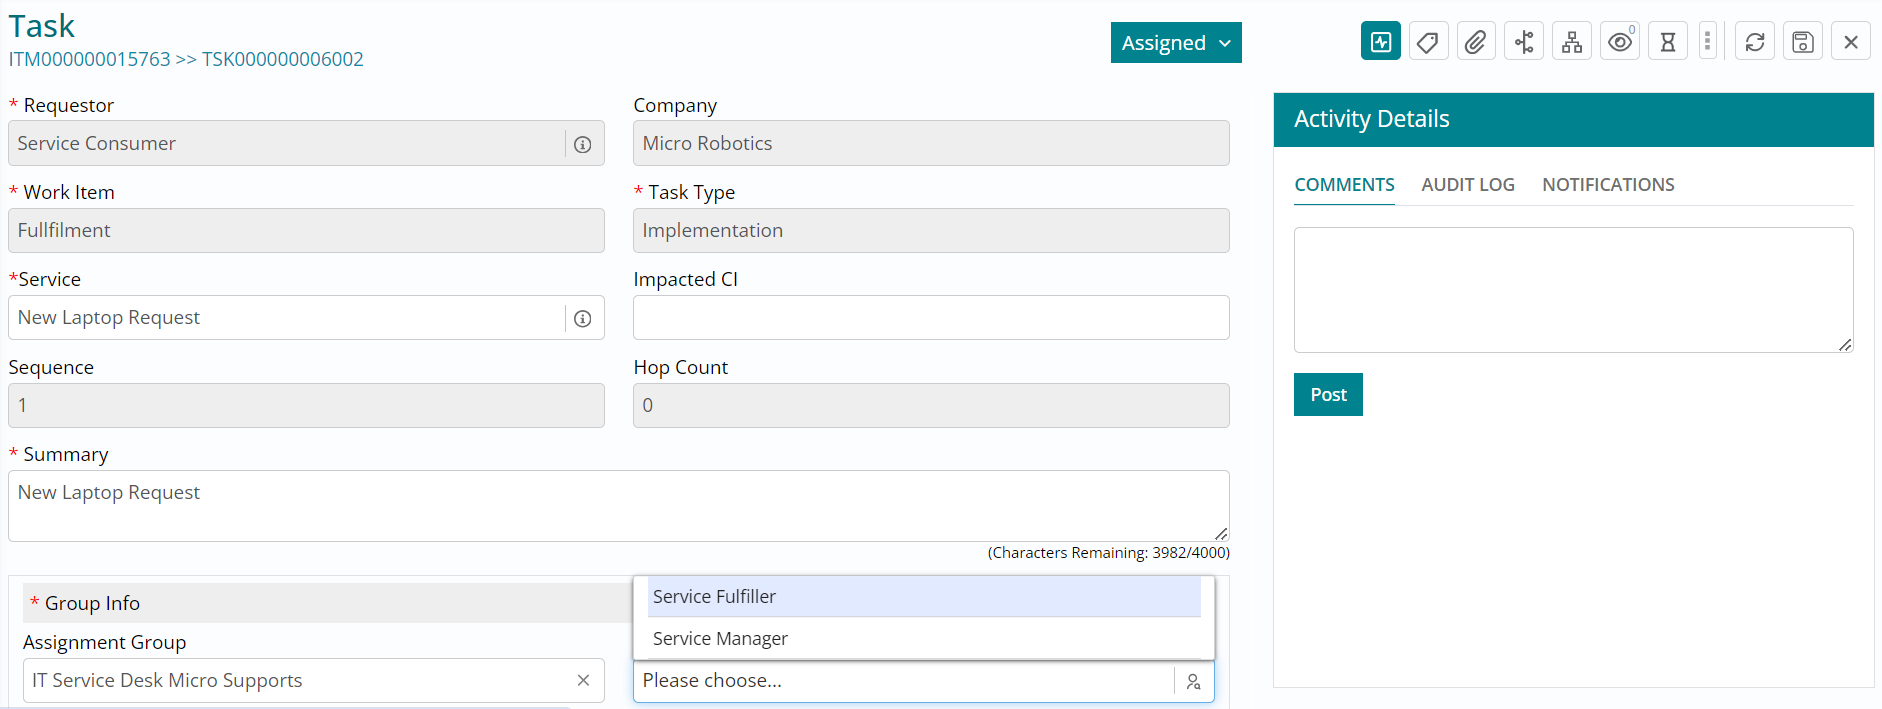Click the hourglass SLA icon

coord(1668,42)
